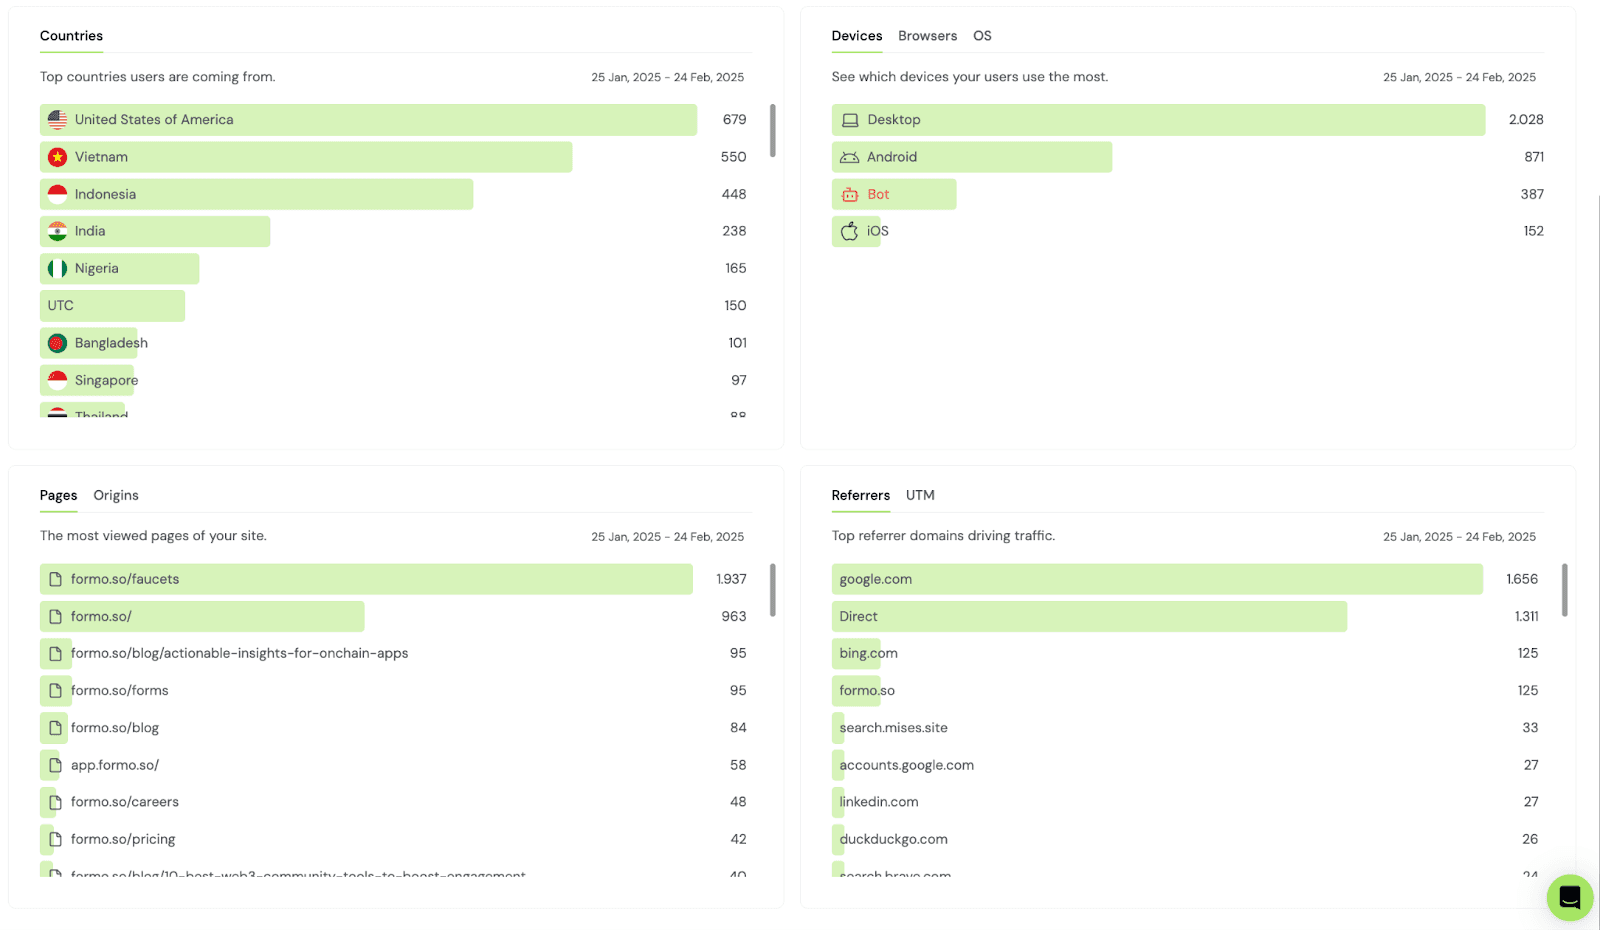Open the formo.so/pricing page row

(x=395, y=839)
